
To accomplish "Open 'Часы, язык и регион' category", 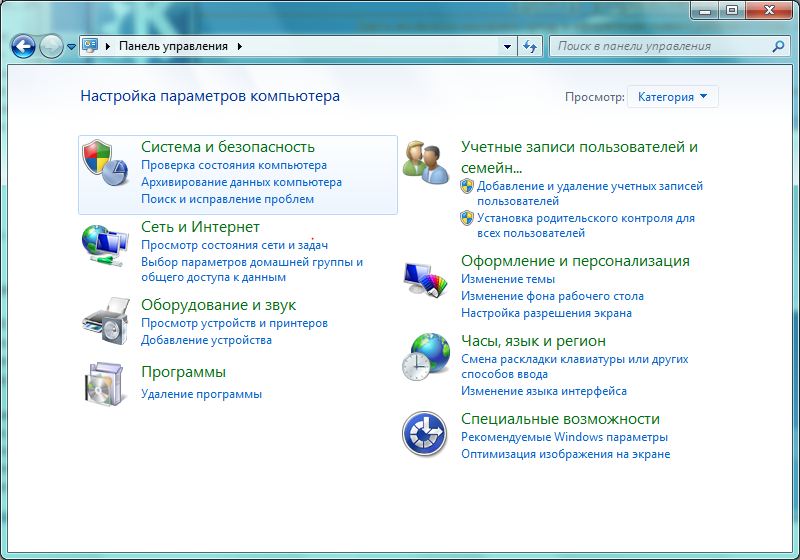I will (533, 341).
